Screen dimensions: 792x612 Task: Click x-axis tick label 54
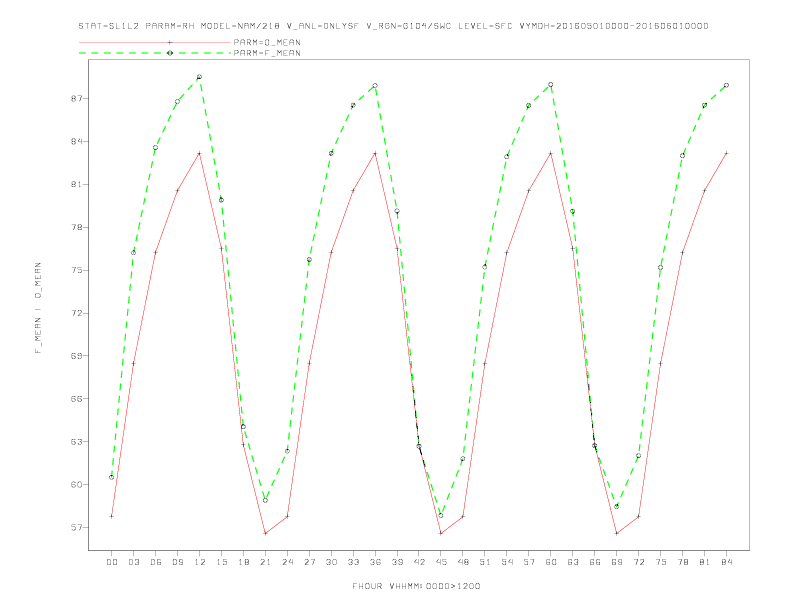click(507, 562)
